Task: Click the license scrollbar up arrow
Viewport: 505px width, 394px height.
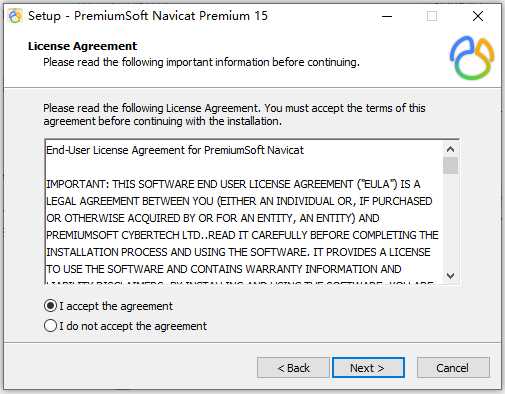Action: point(450,149)
